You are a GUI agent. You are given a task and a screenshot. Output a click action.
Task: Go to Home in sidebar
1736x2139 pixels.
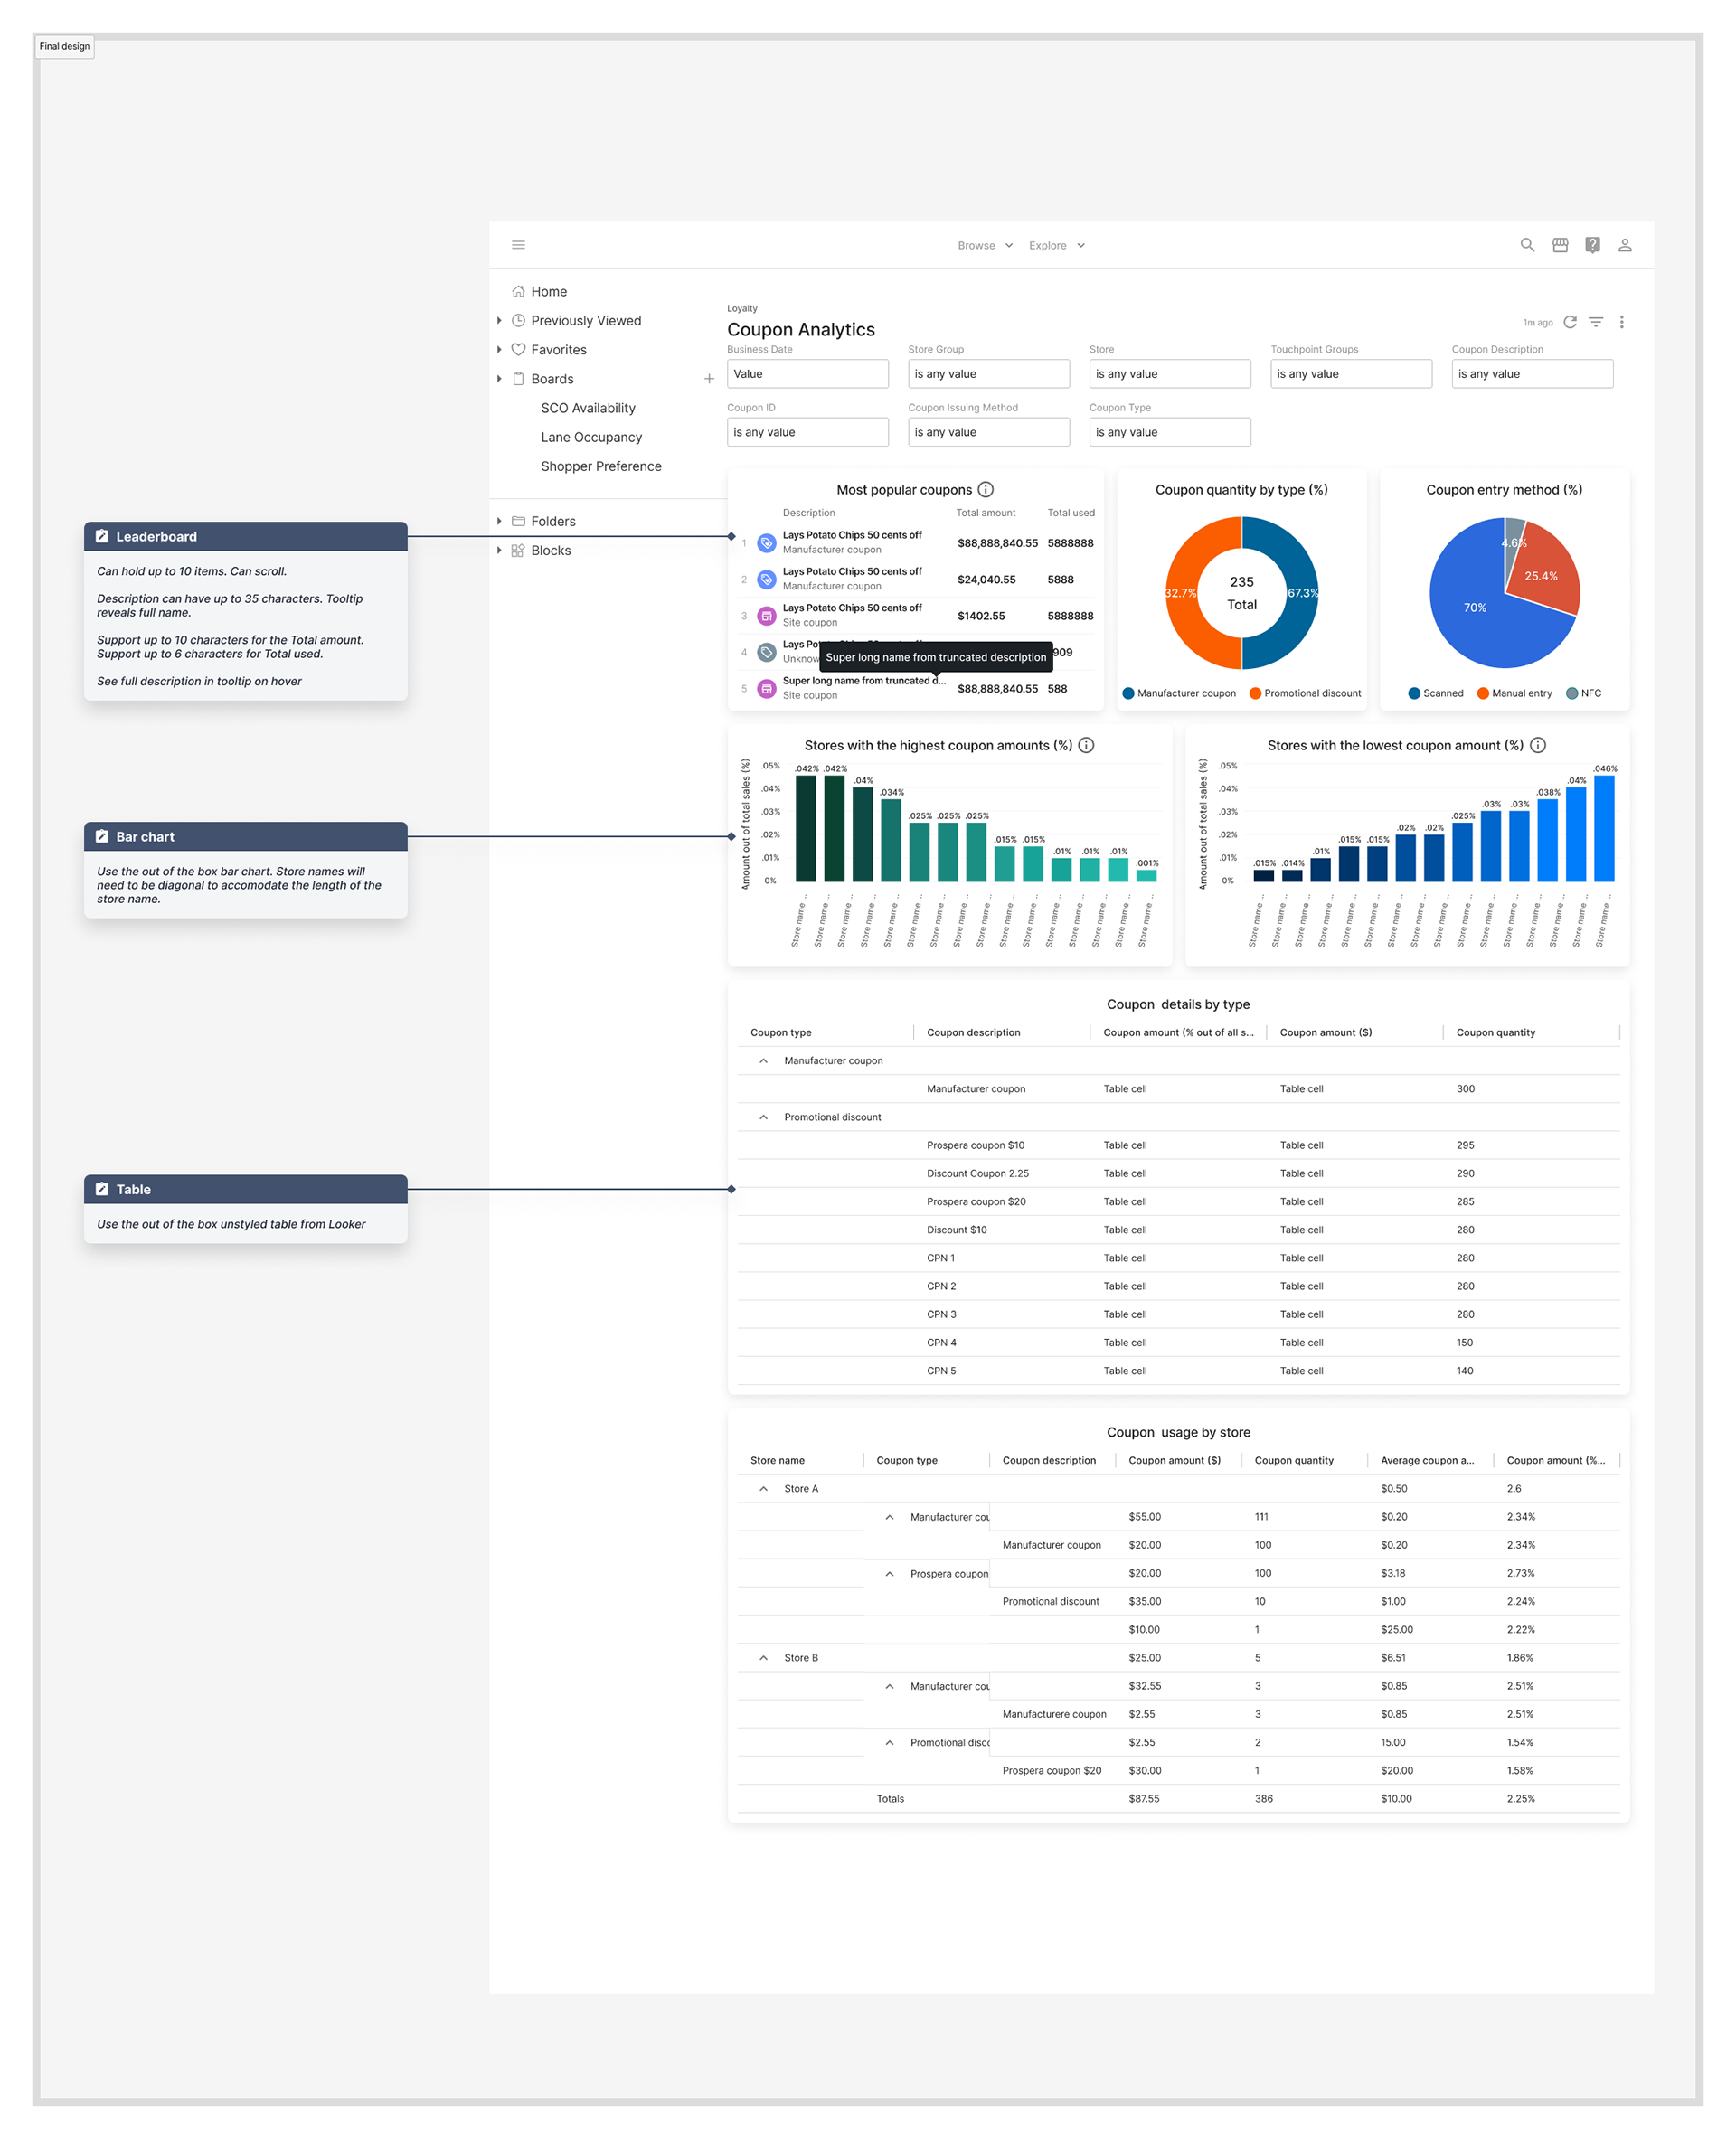point(548,292)
